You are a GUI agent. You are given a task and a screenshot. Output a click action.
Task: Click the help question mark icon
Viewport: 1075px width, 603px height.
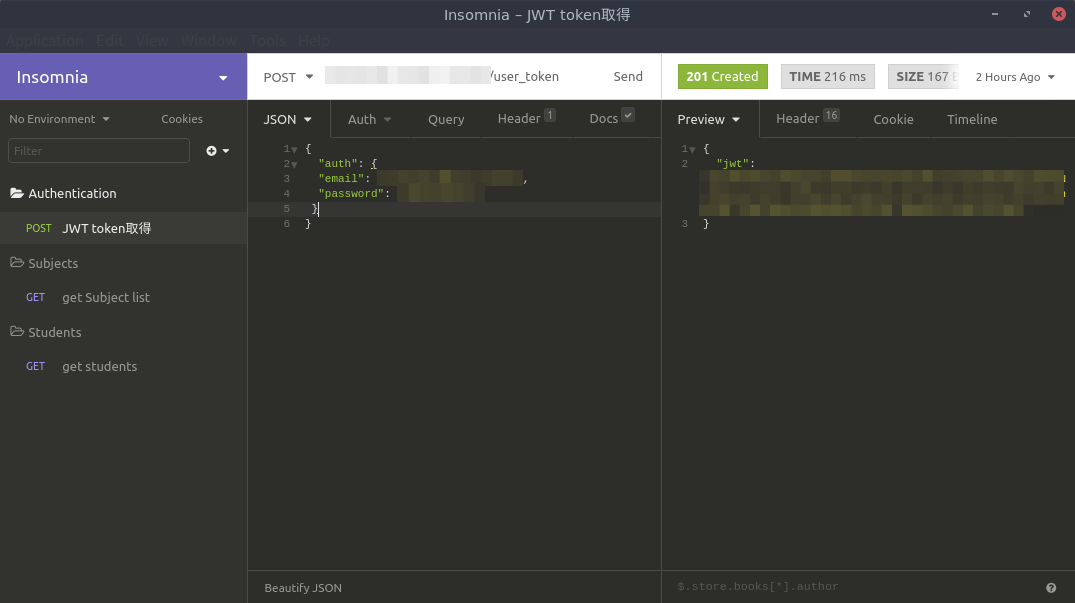click(x=1049, y=587)
